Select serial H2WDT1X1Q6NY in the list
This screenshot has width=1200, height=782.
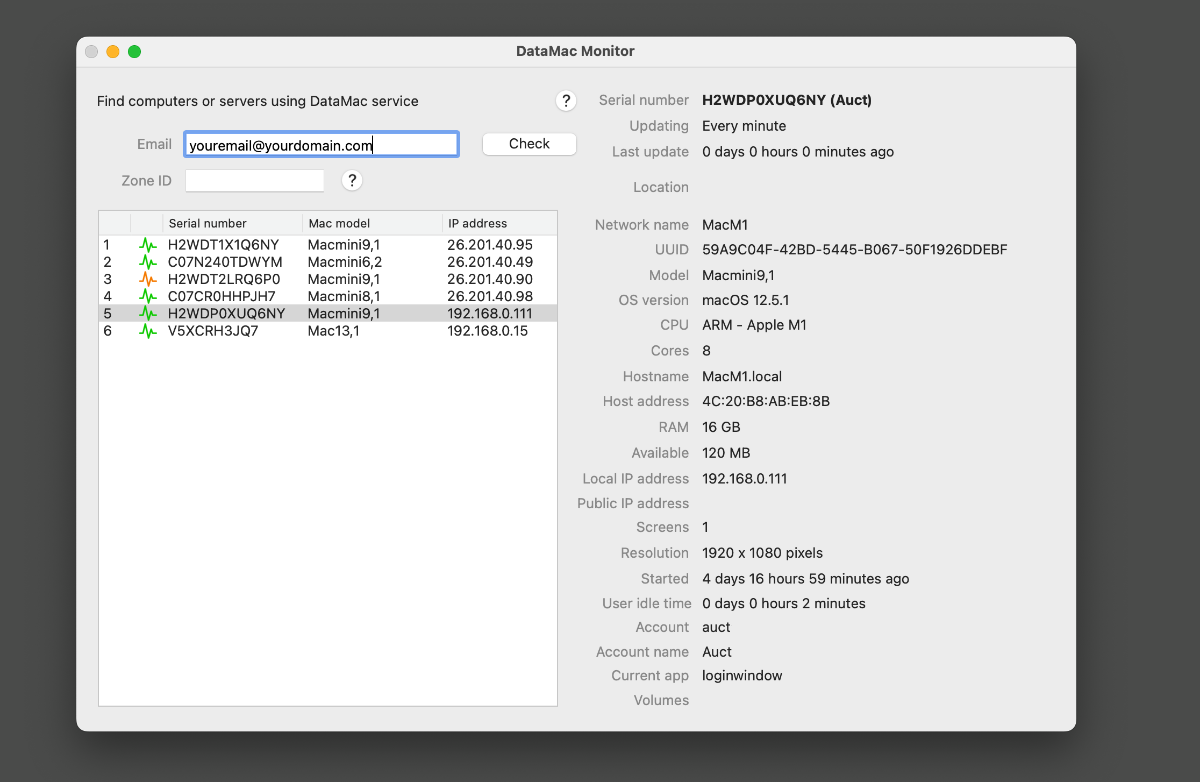(223, 244)
